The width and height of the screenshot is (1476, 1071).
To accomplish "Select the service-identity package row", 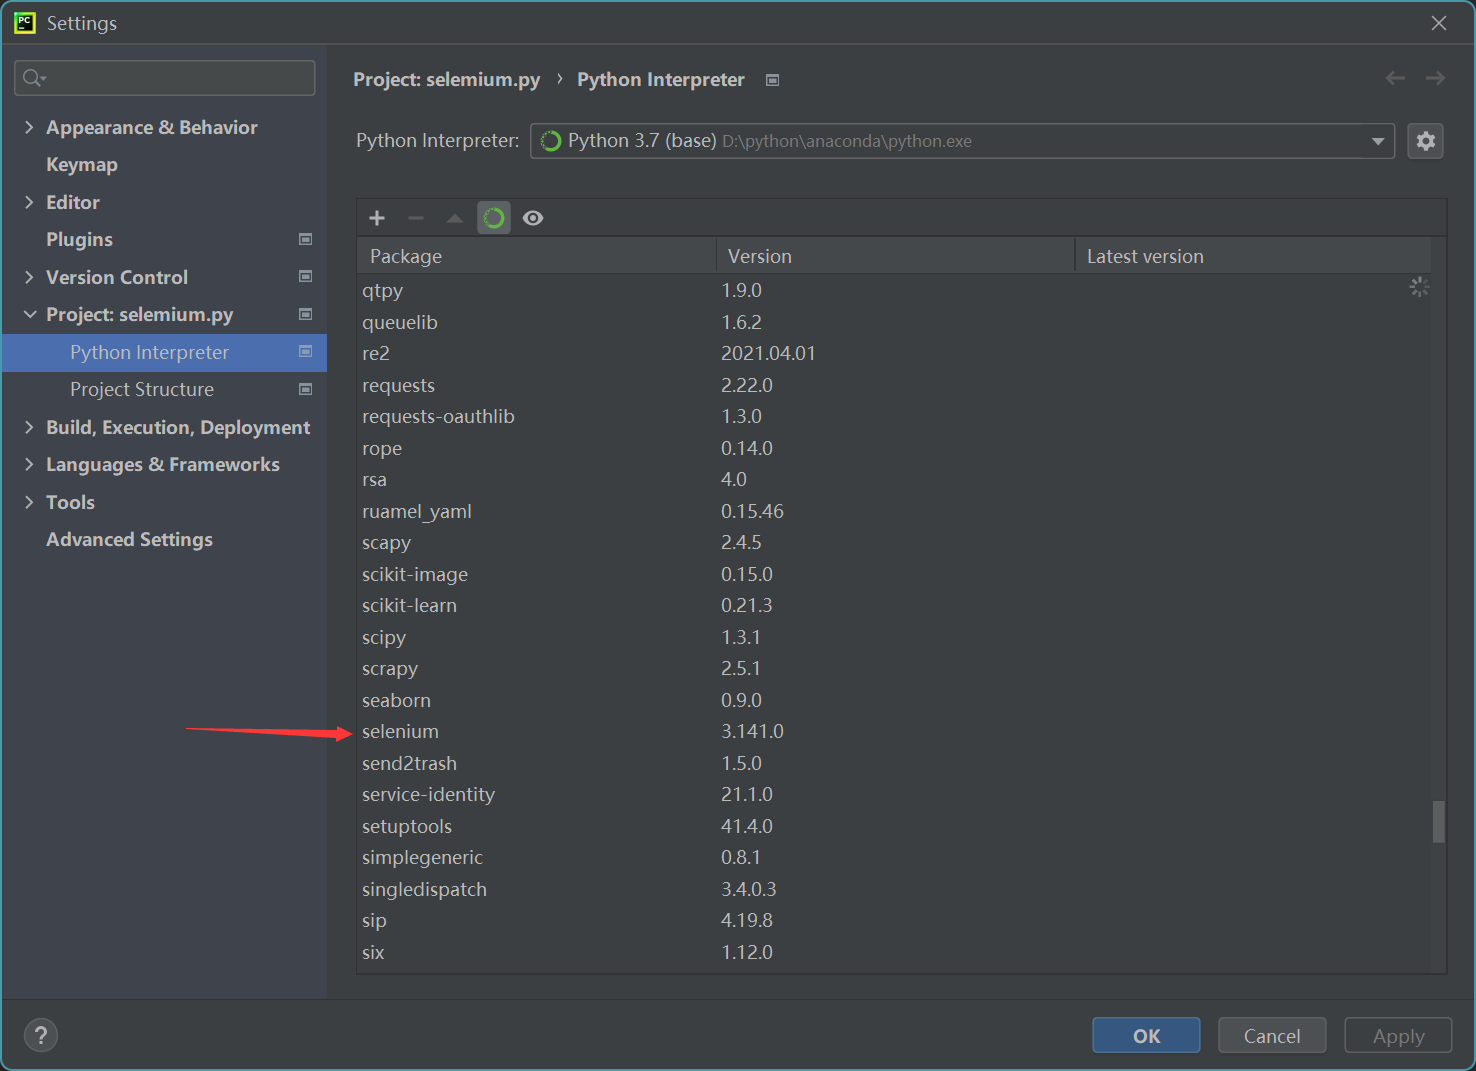I will click(894, 794).
